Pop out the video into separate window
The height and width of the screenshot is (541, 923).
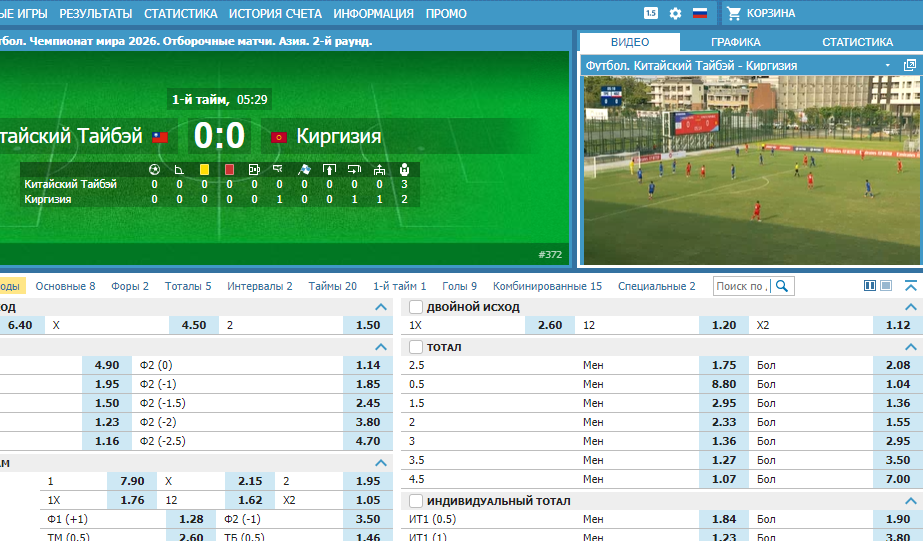909,65
